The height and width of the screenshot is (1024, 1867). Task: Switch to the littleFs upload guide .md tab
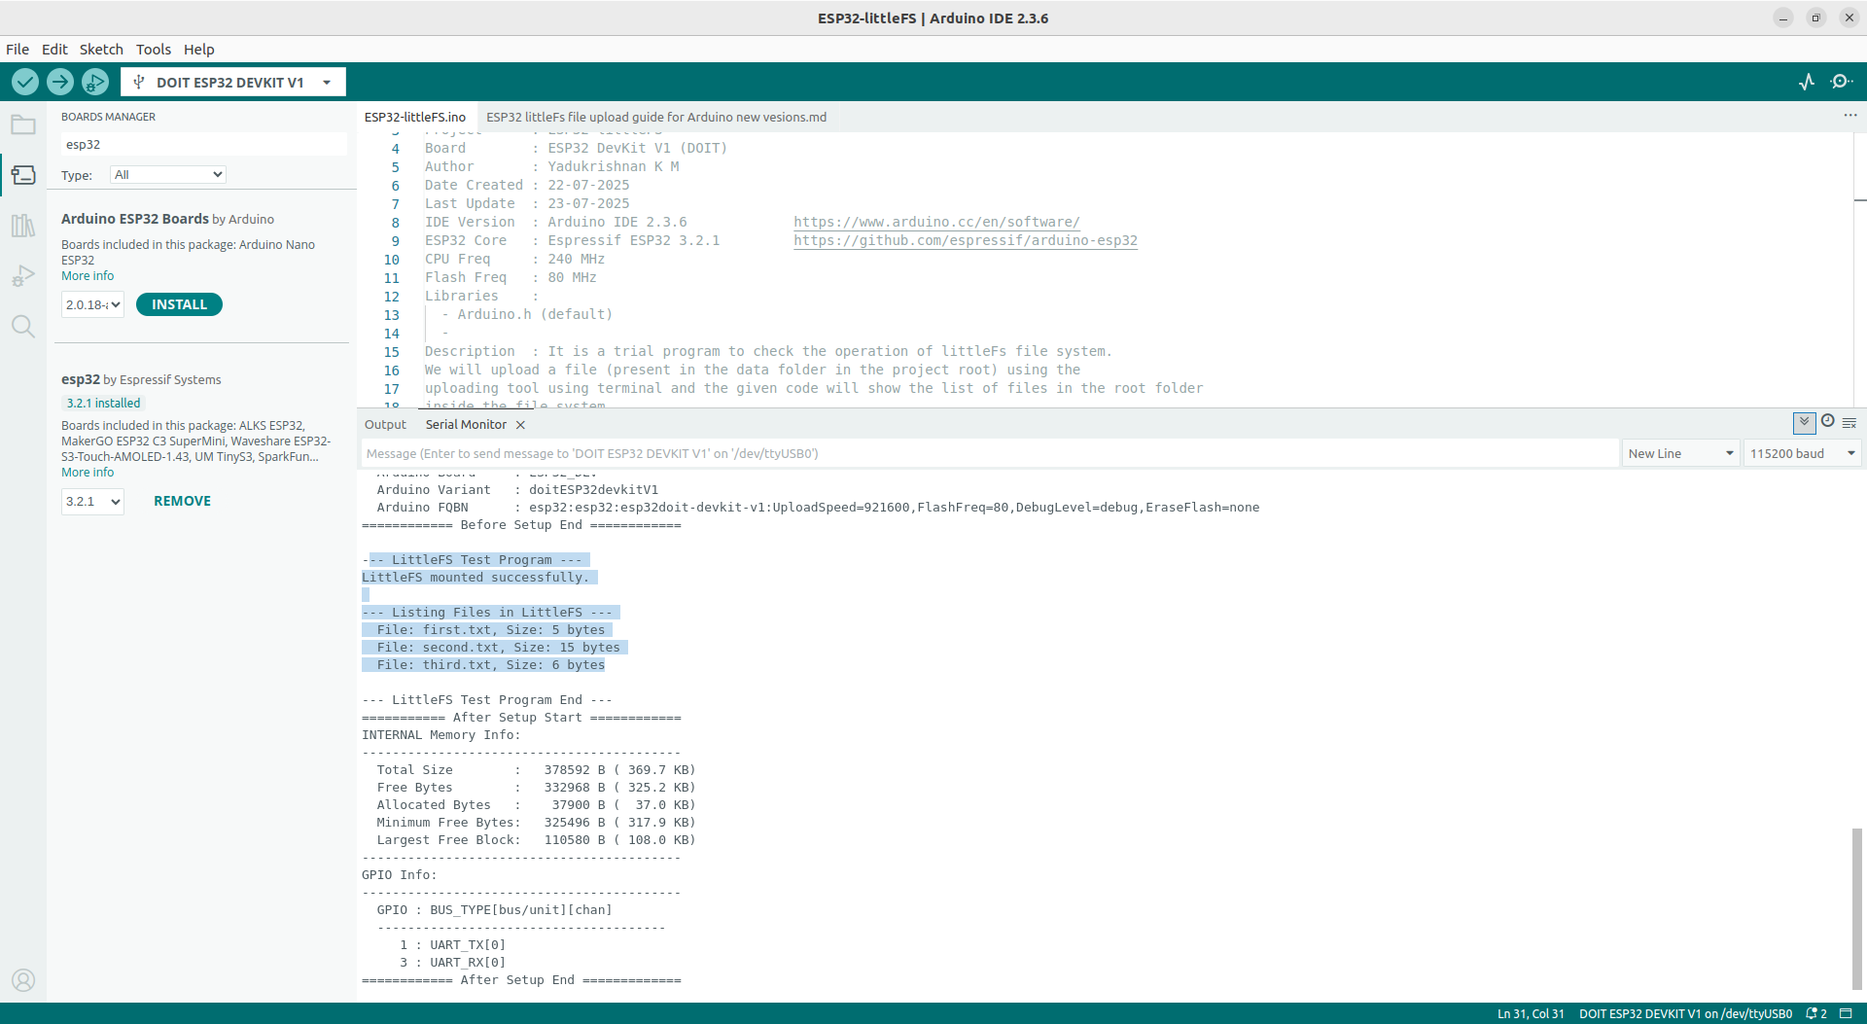pyautogui.click(x=656, y=117)
